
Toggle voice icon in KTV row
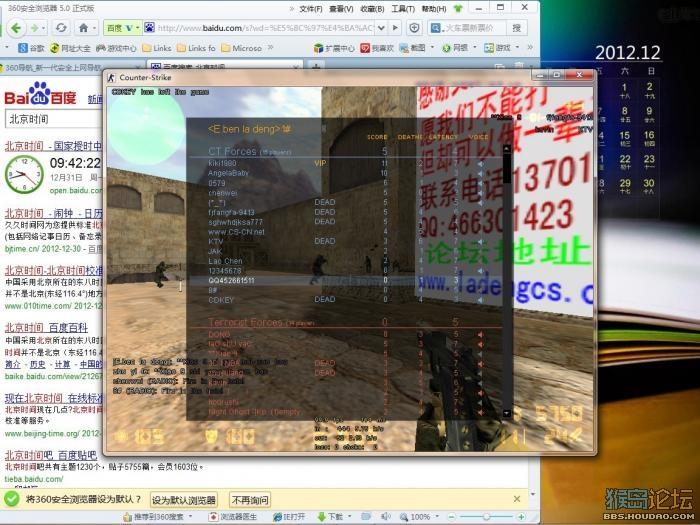tap(480, 241)
